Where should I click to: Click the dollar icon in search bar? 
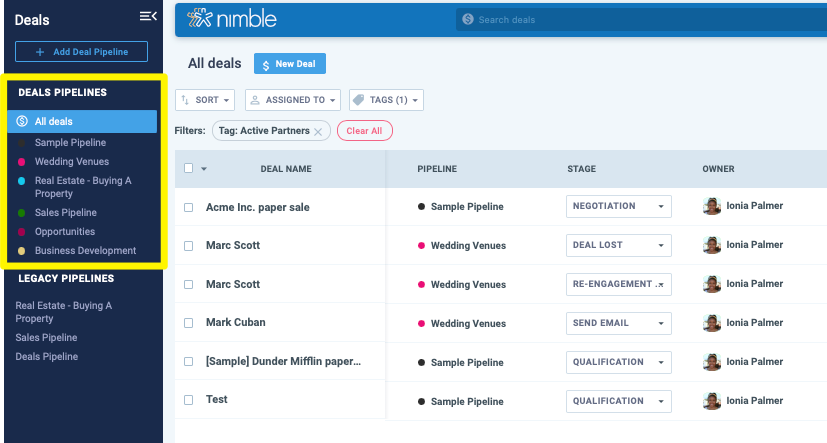point(468,20)
